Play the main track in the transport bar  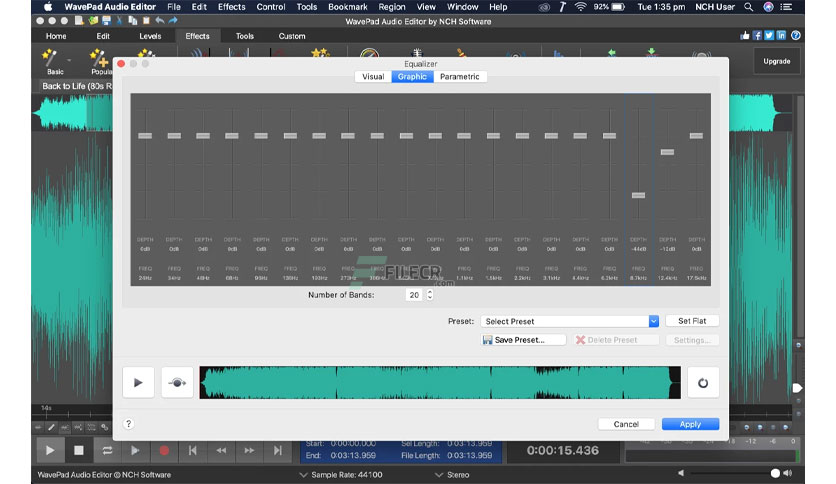(x=50, y=450)
